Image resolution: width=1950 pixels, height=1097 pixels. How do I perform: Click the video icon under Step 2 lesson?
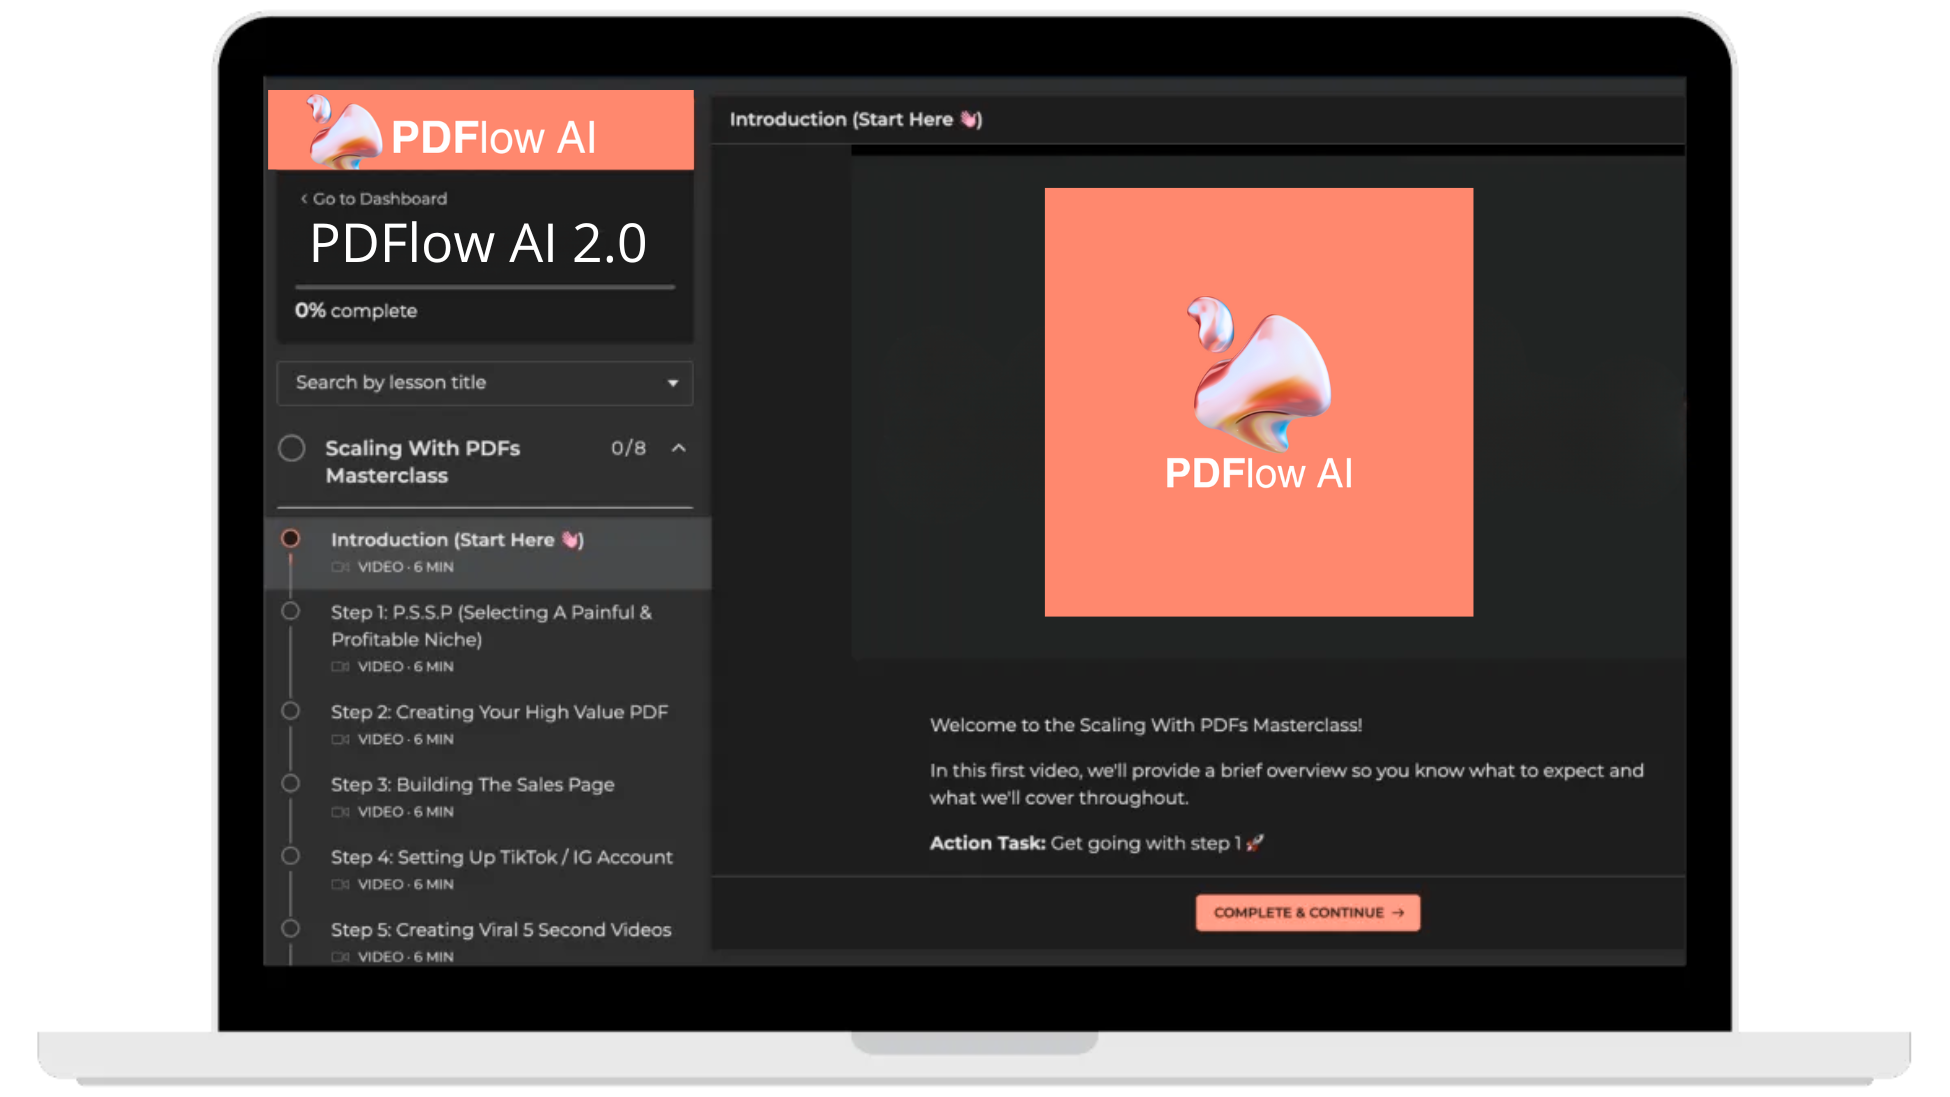coord(340,740)
